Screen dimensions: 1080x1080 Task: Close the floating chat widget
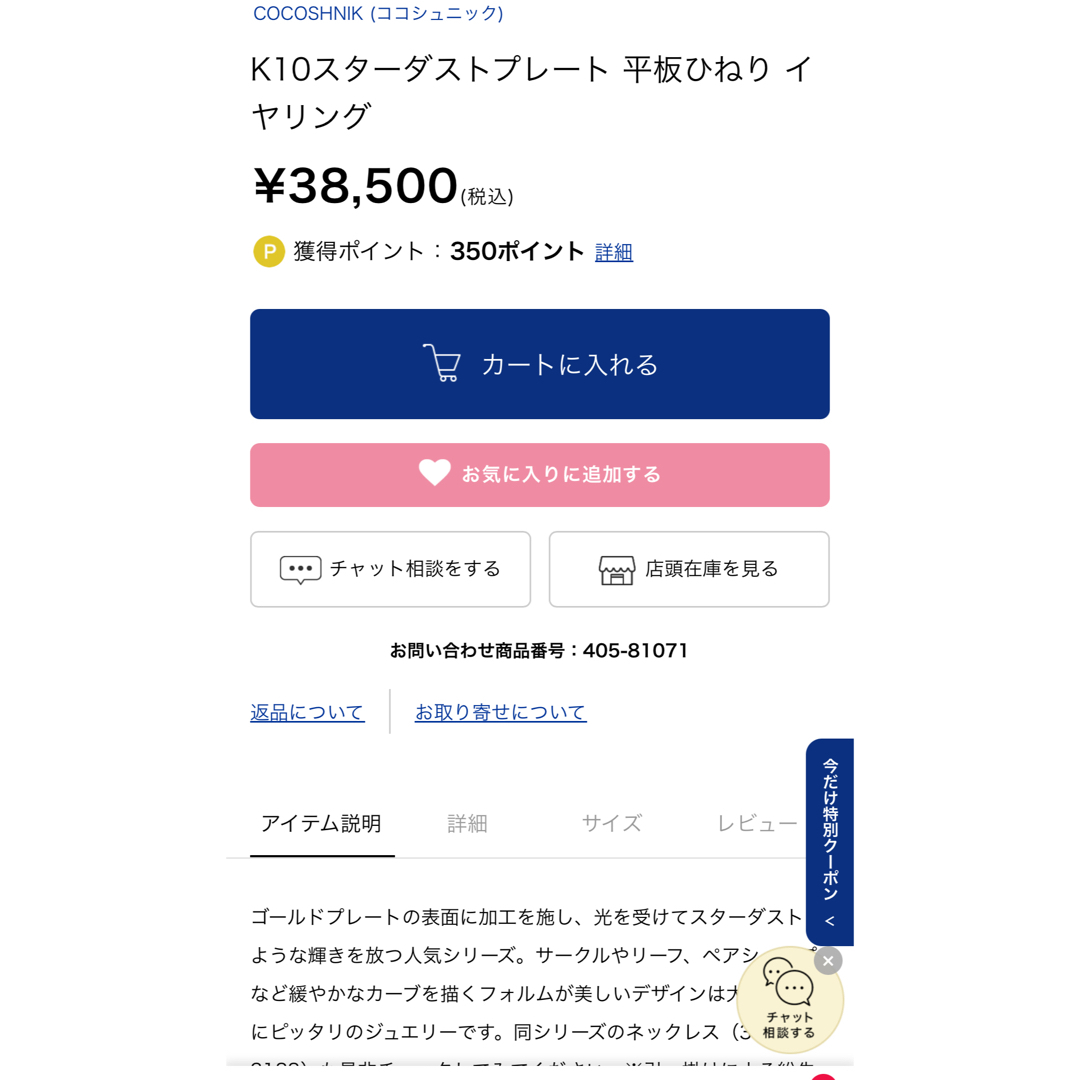pos(828,961)
